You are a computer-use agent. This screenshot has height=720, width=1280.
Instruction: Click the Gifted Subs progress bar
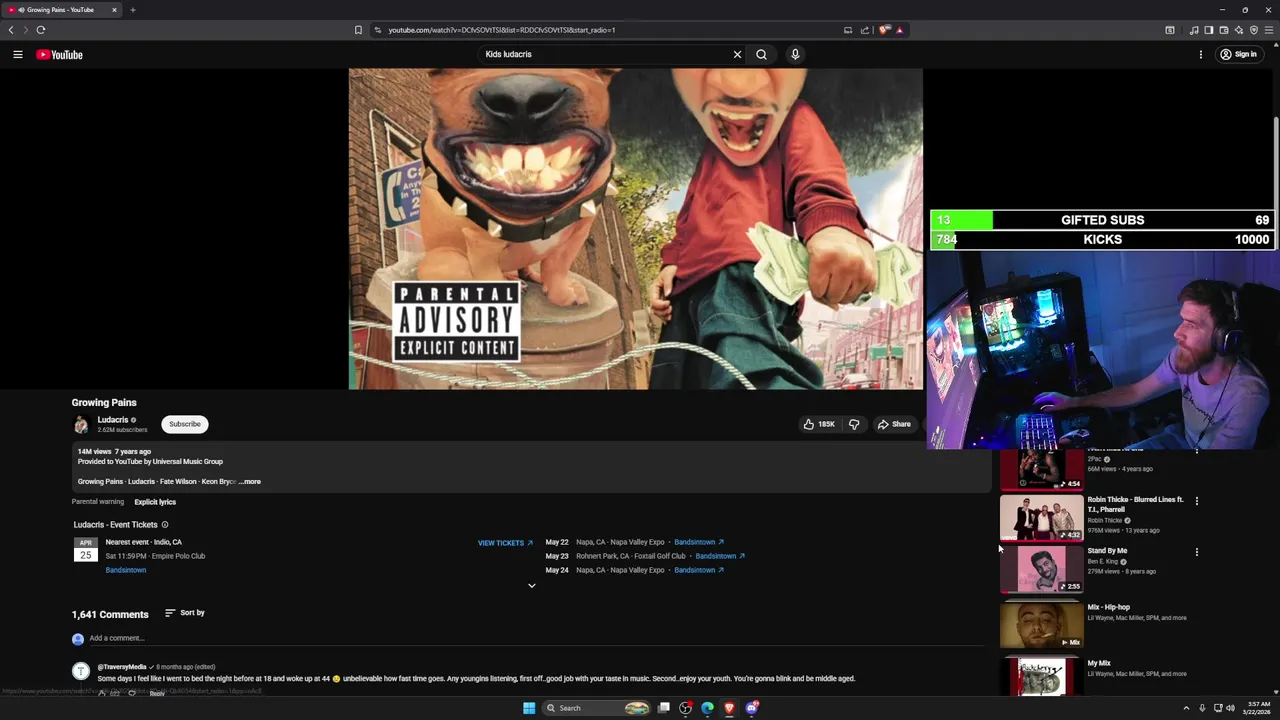1103,220
